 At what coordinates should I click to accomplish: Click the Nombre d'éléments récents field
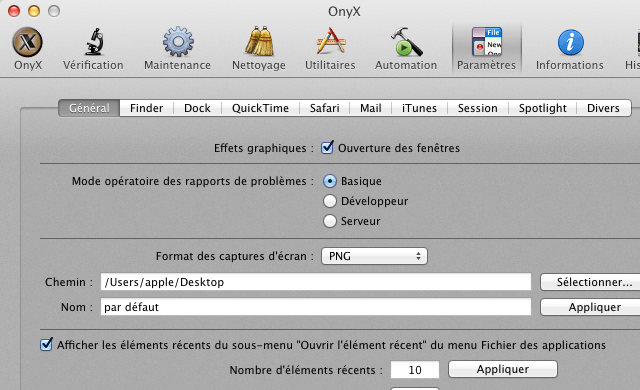pyautogui.click(x=415, y=370)
